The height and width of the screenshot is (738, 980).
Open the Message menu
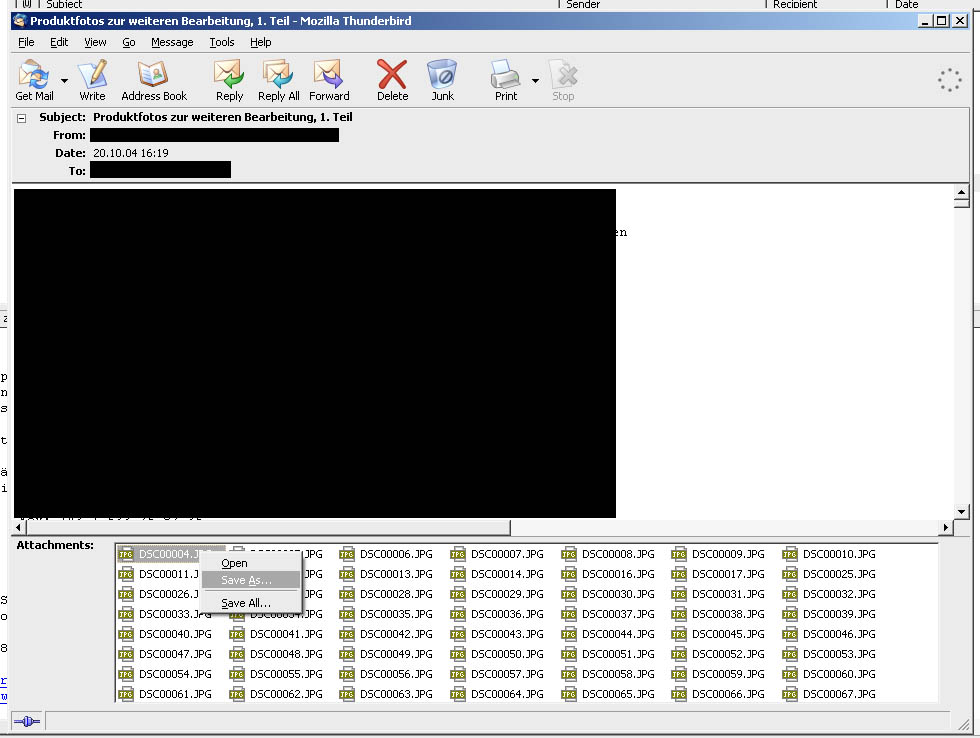(172, 42)
